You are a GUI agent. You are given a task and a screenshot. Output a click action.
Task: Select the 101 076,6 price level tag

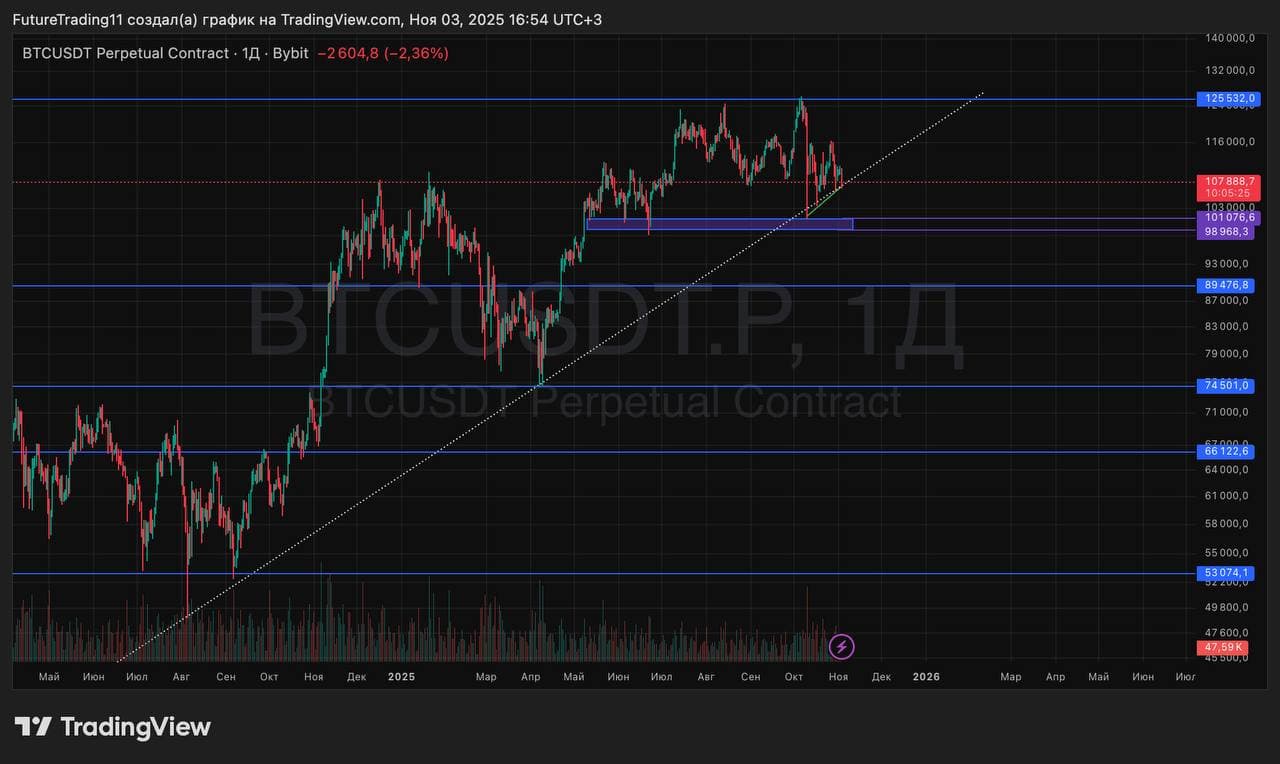pyautogui.click(x=1226, y=217)
